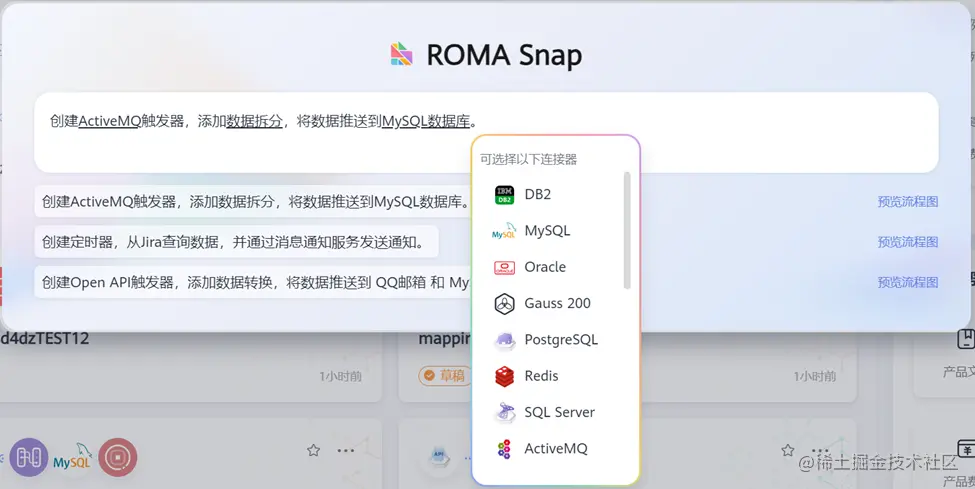Choose the 创建定时器 Jira suggestion row
The width and height of the screenshot is (975, 489).
(236, 242)
